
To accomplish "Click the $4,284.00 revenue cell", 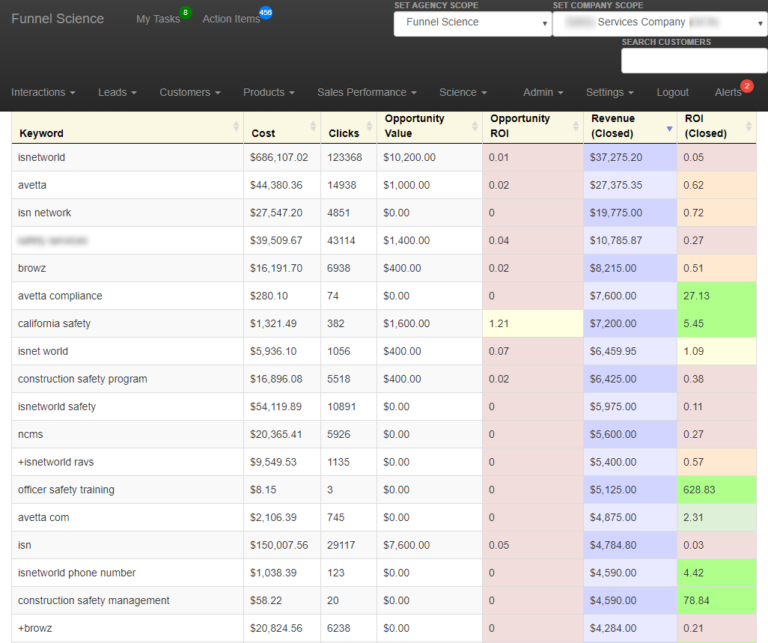I will click(630, 628).
